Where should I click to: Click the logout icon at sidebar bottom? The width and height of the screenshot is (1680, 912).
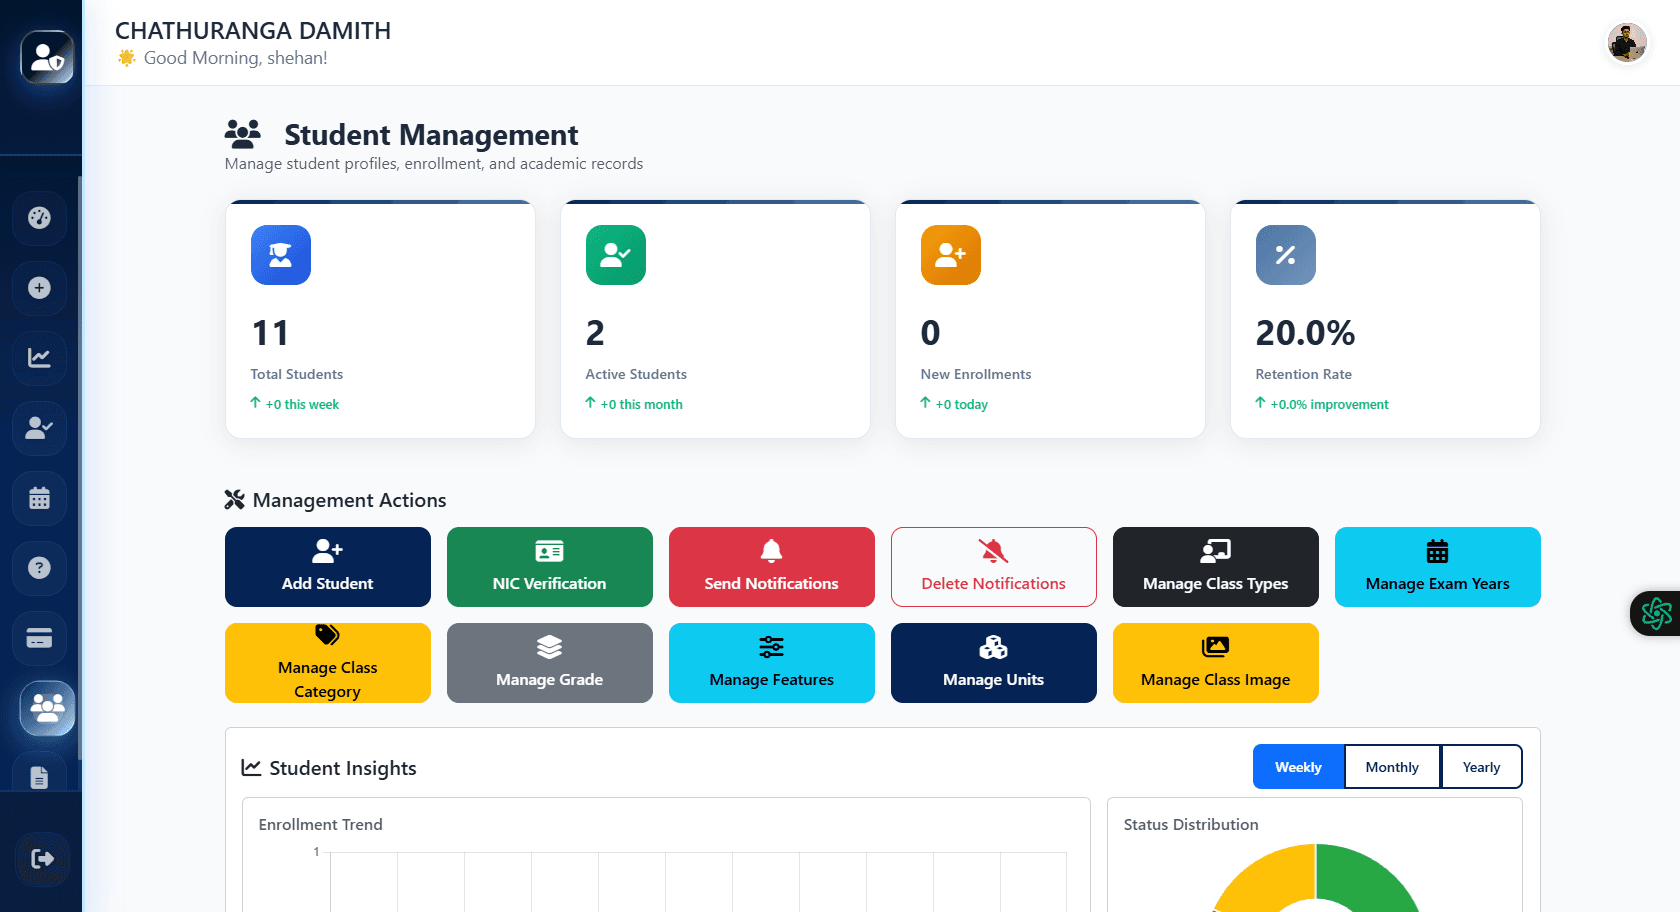39,858
